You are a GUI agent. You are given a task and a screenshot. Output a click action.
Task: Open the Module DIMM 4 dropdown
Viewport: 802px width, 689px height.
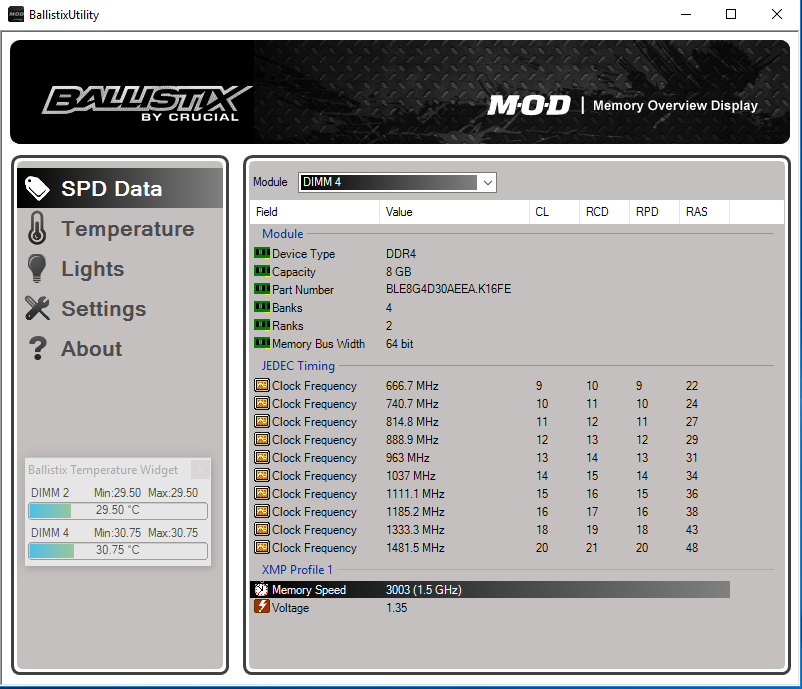click(397, 182)
